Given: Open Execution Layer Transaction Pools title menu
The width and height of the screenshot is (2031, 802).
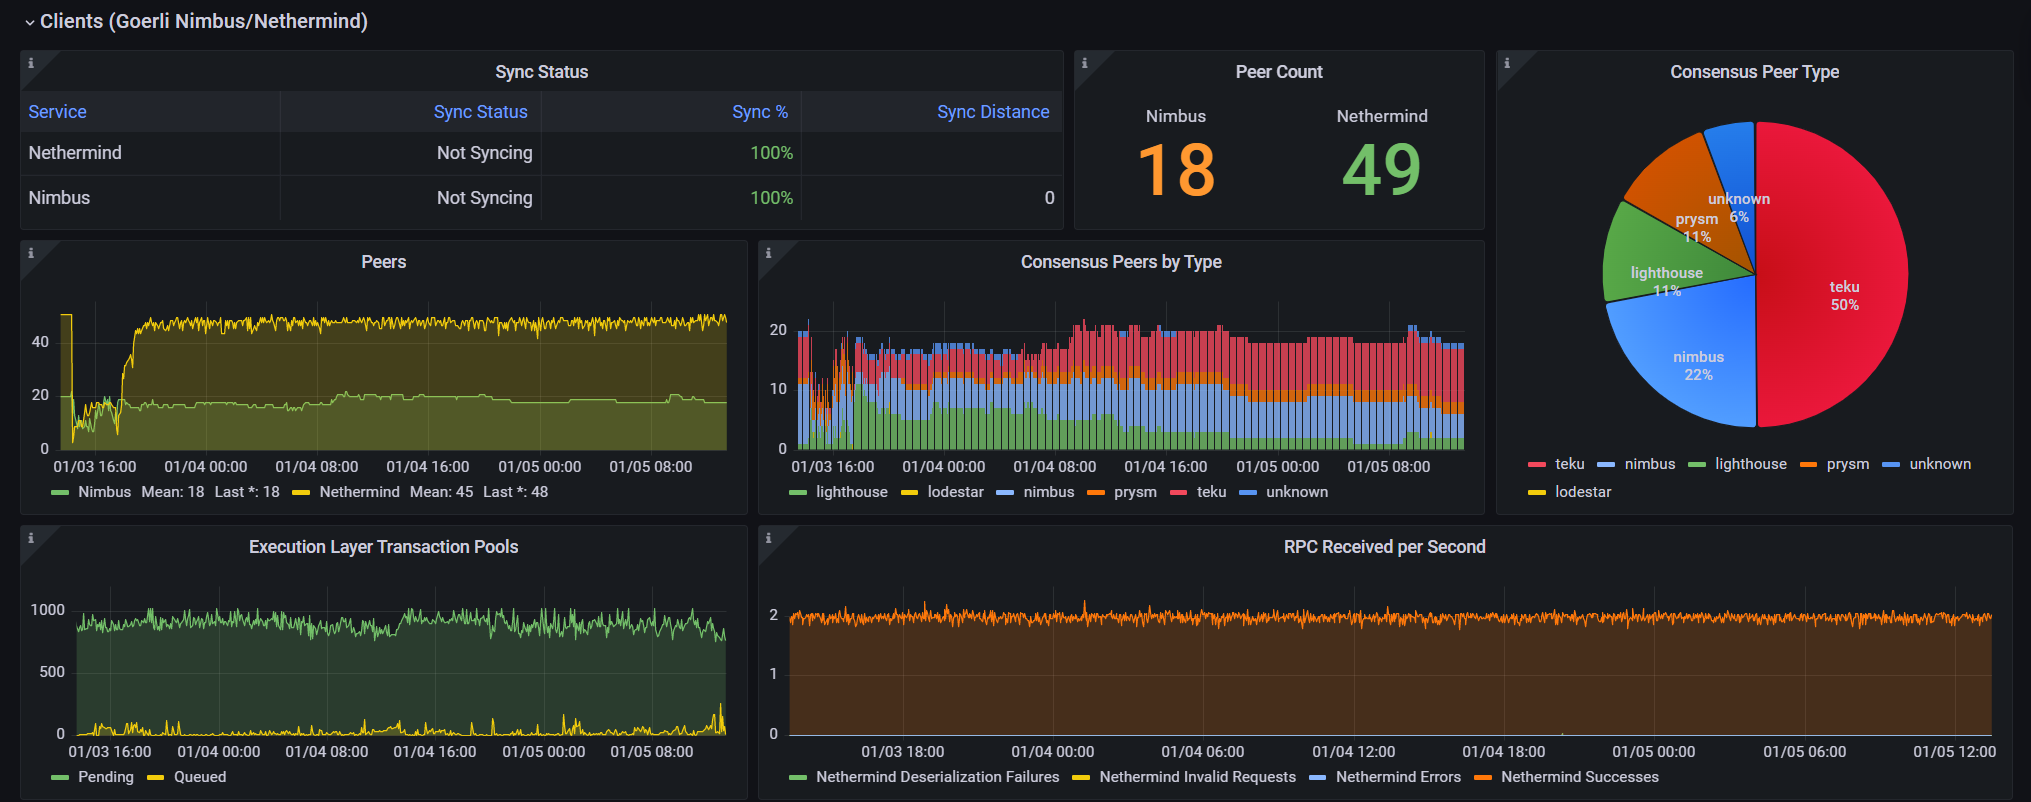Looking at the screenshot, I should (x=383, y=547).
